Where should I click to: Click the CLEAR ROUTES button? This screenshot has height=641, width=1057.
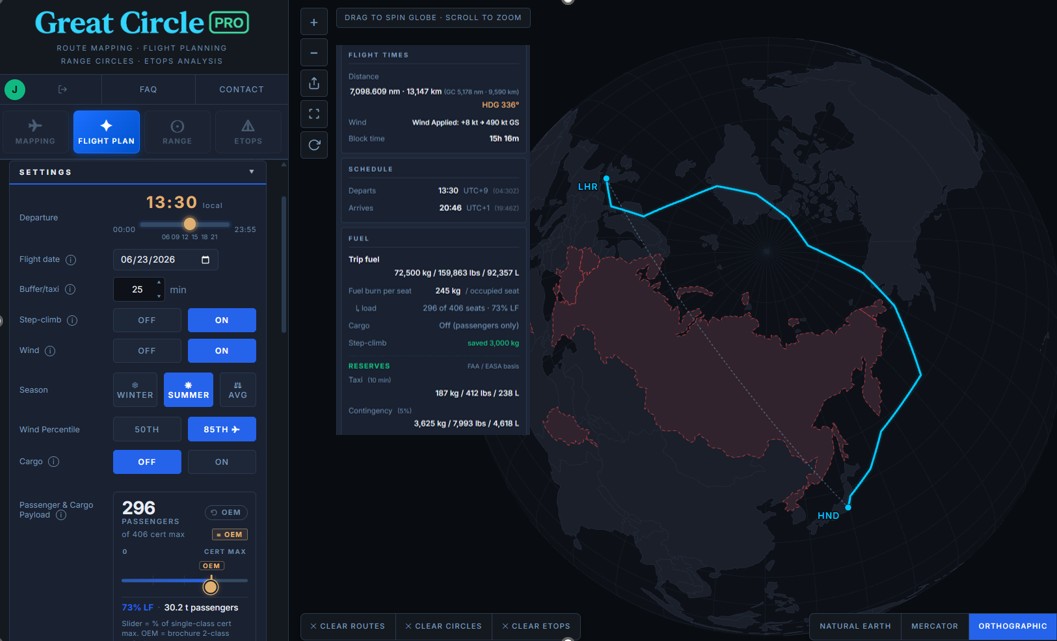pyautogui.click(x=346, y=625)
